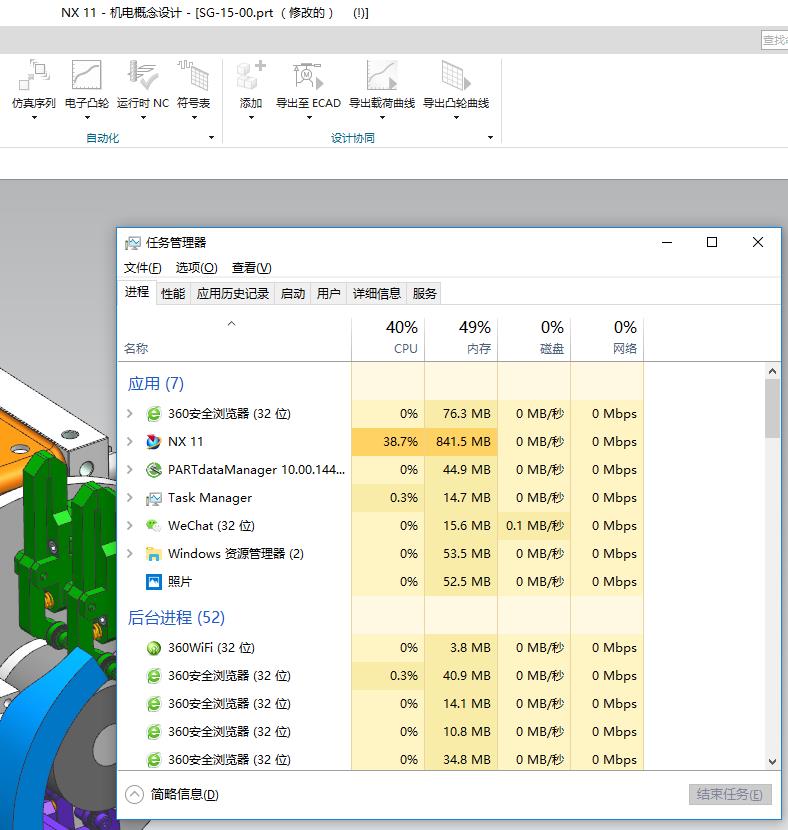This screenshot has width=788, height=830.
Task: Click the PARTdataManager app icon
Action: (153, 470)
